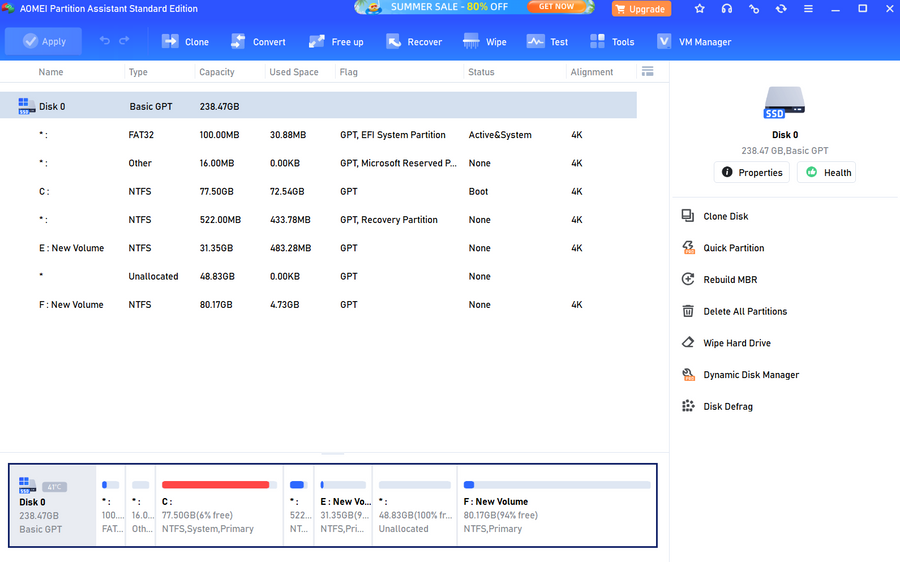Screen dimensions: 900x562
Task: Click the Dynamic Disk Manager icon
Action: pyautogui.click(x=688, y=374)
